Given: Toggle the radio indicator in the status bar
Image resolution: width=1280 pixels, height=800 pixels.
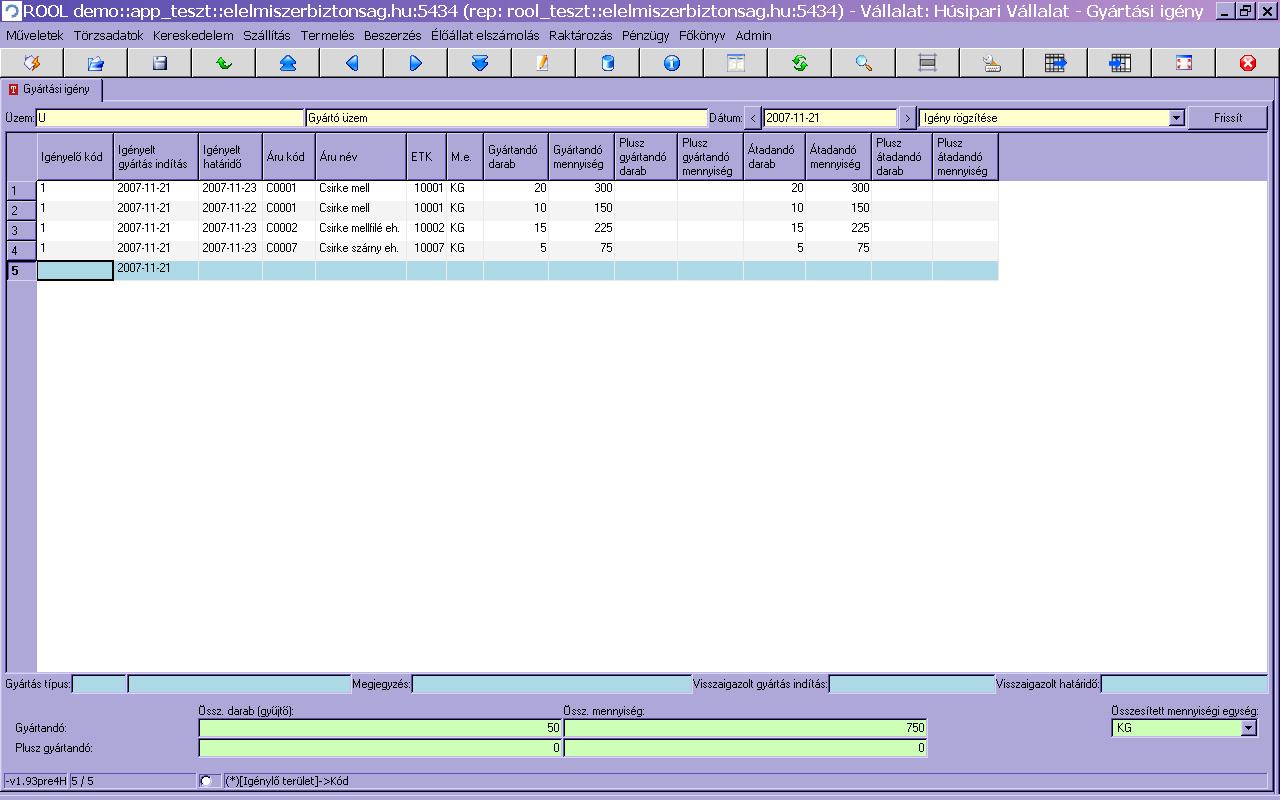Looking at the screenshot, I should 206,781.
